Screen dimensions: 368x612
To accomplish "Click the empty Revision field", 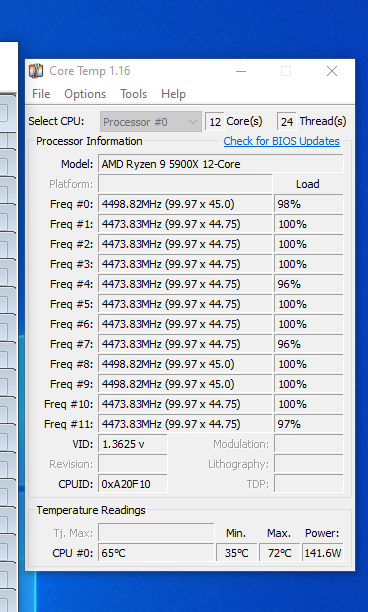I will [133, 464].
